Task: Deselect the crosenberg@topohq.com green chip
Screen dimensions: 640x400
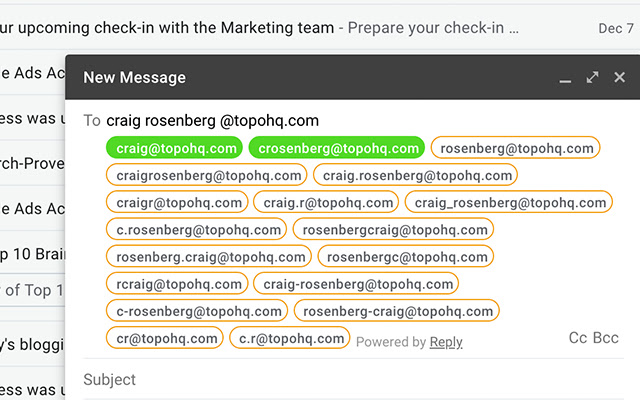Action: [x=336, y=148]
